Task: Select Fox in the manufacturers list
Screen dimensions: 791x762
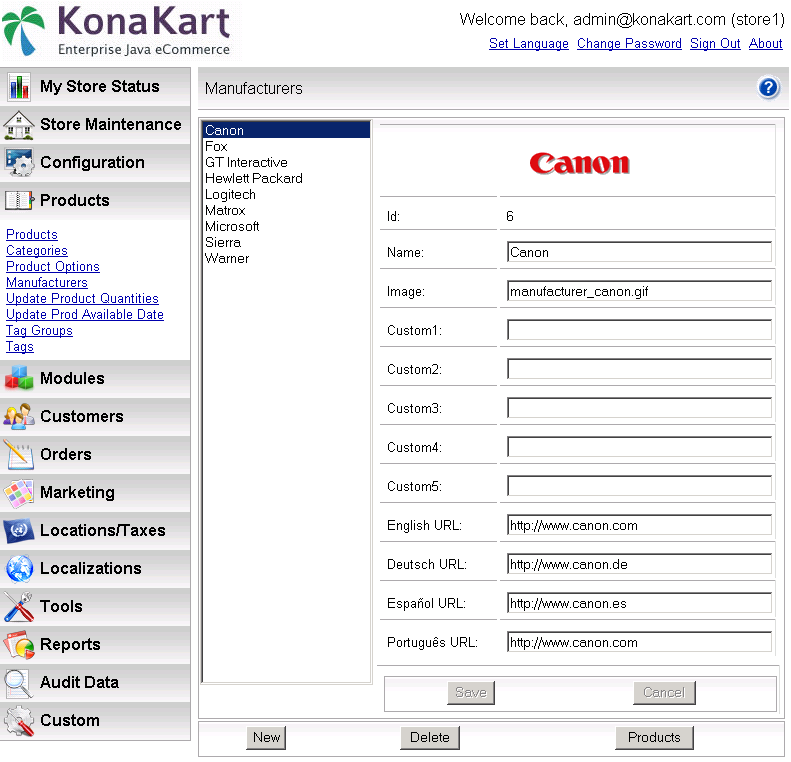Action: [x=287, y=147]
